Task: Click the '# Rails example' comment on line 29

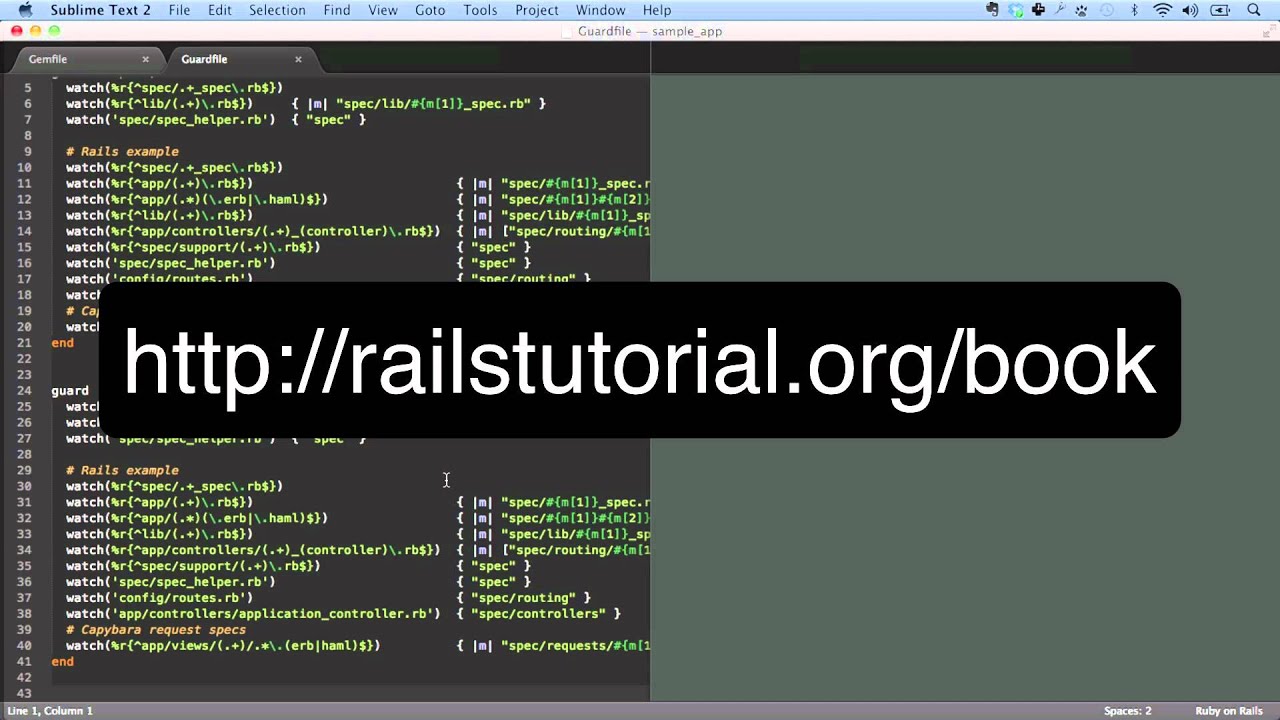Action: pos(122,470)
